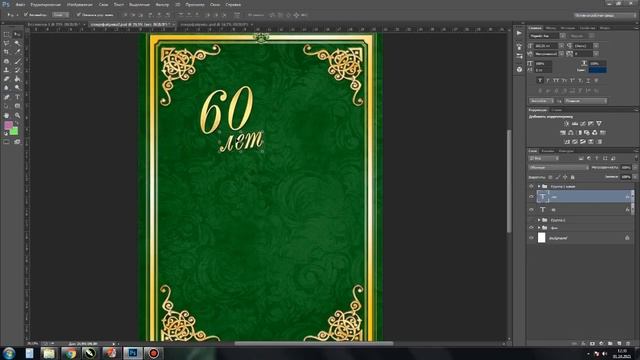Select the Clone Stamp tool

coord(7,70)
